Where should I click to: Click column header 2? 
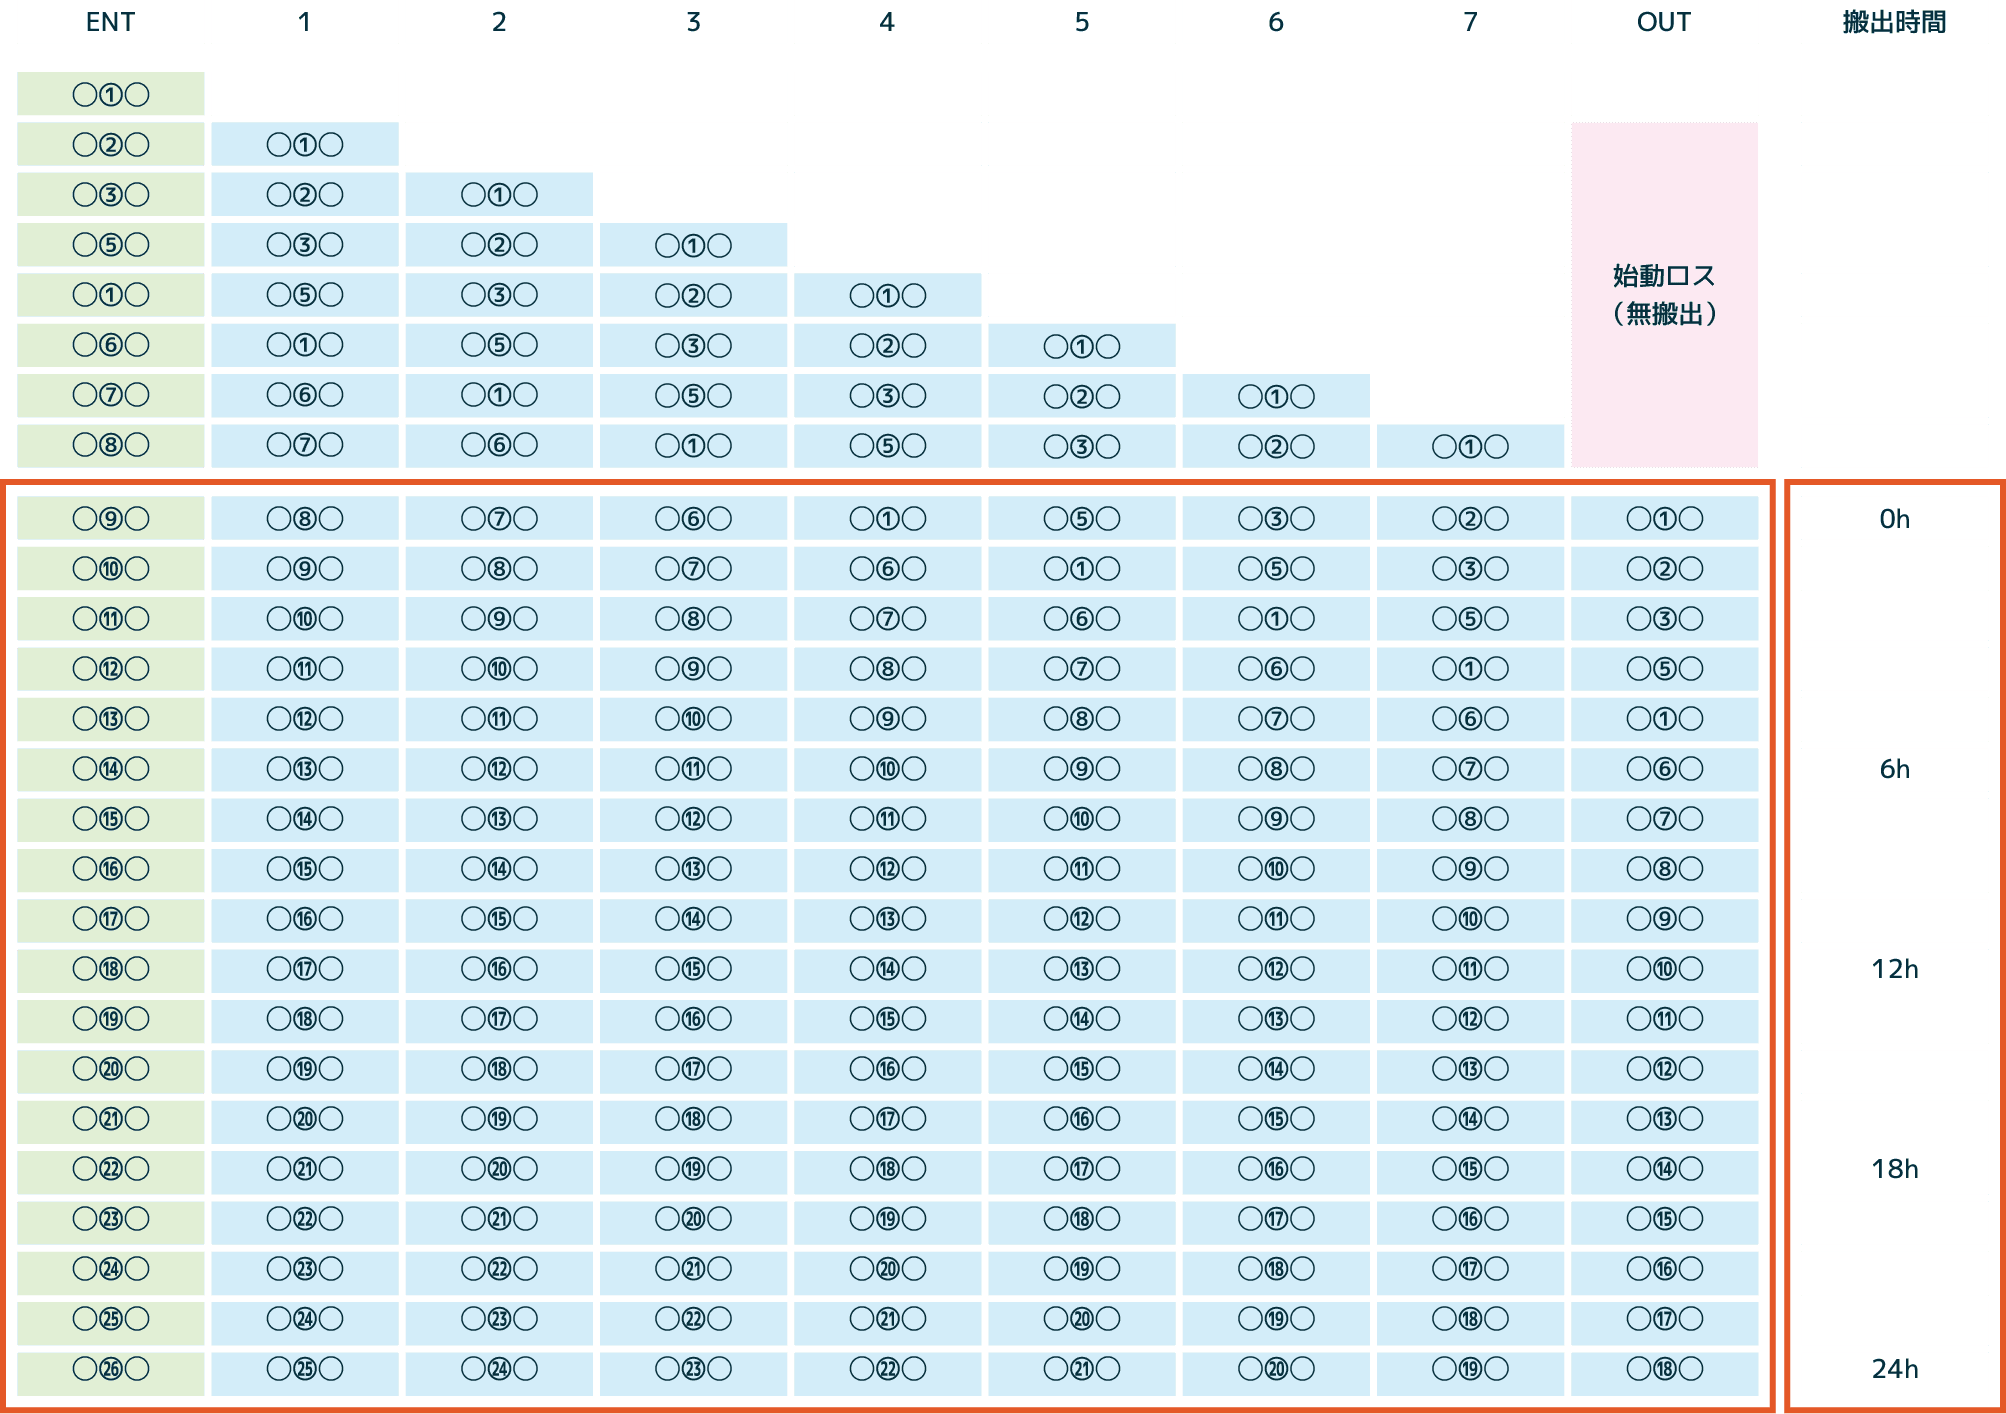[x=499, y=22]
